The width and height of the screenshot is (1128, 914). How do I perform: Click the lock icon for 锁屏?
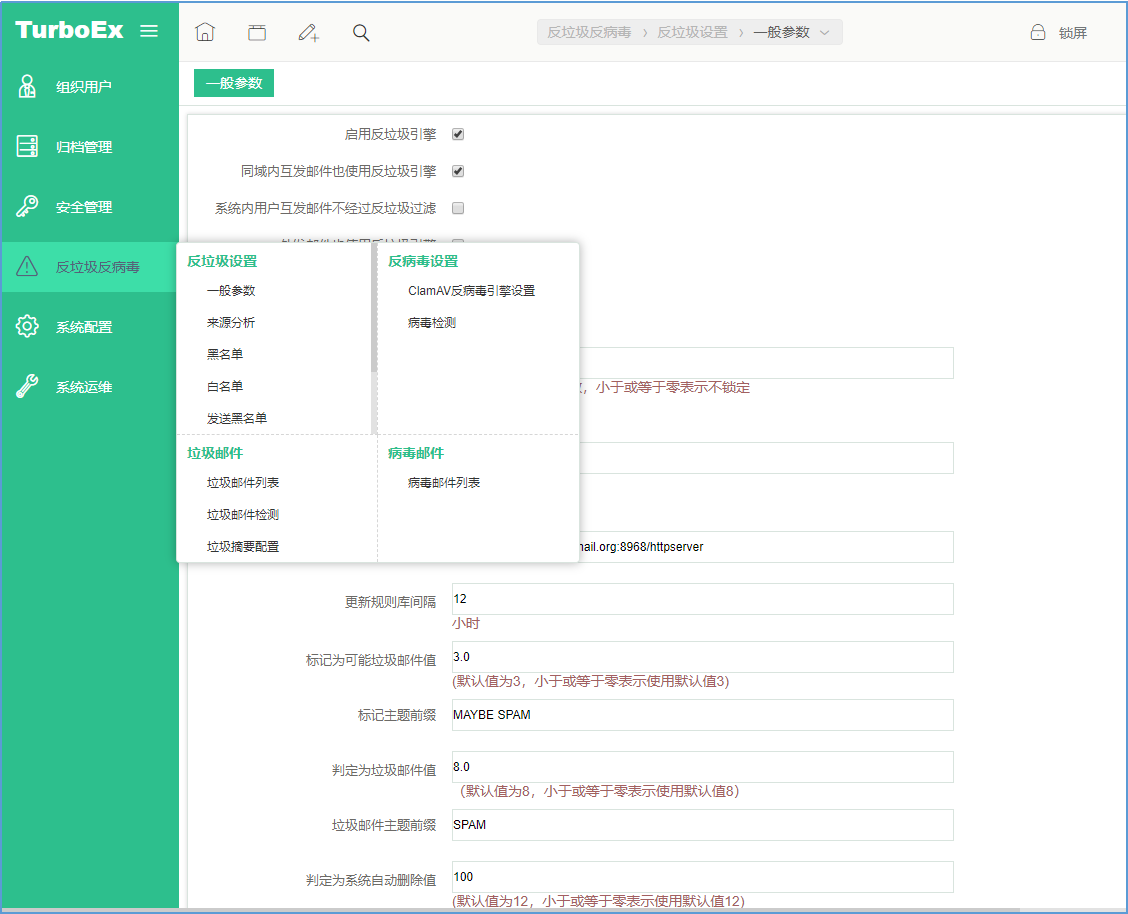[1038, 33]
